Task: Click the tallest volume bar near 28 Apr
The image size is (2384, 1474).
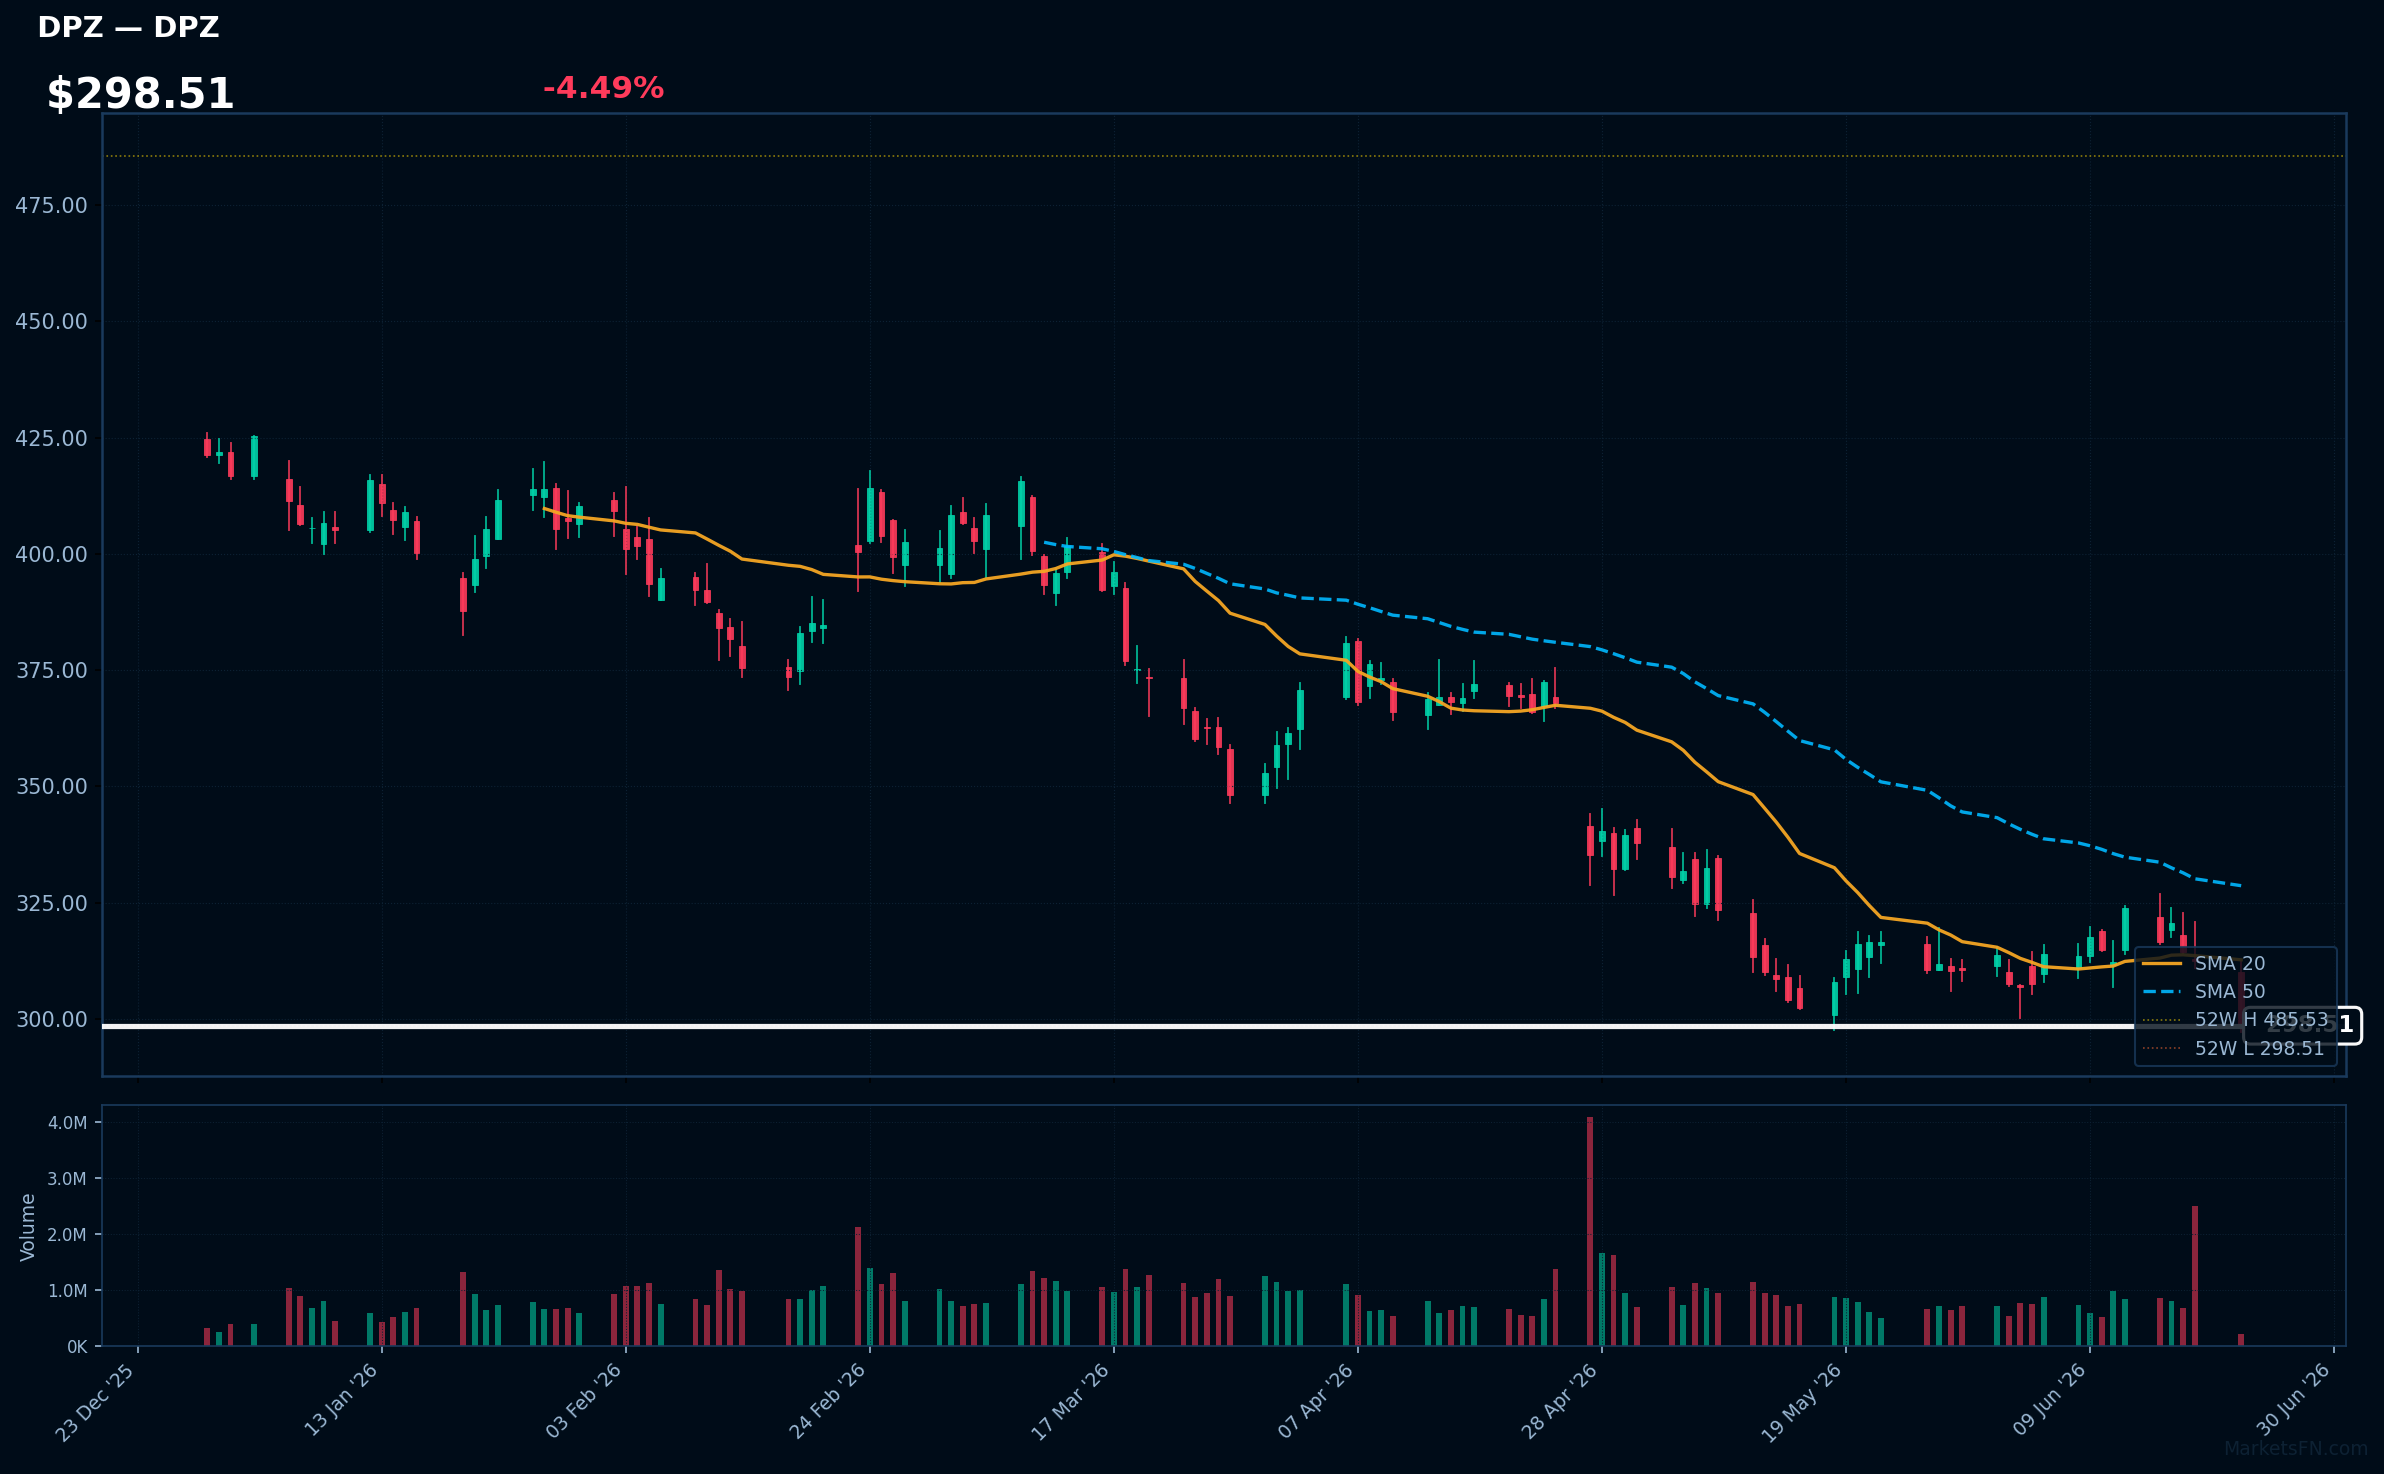Action: point(1590,1231)
